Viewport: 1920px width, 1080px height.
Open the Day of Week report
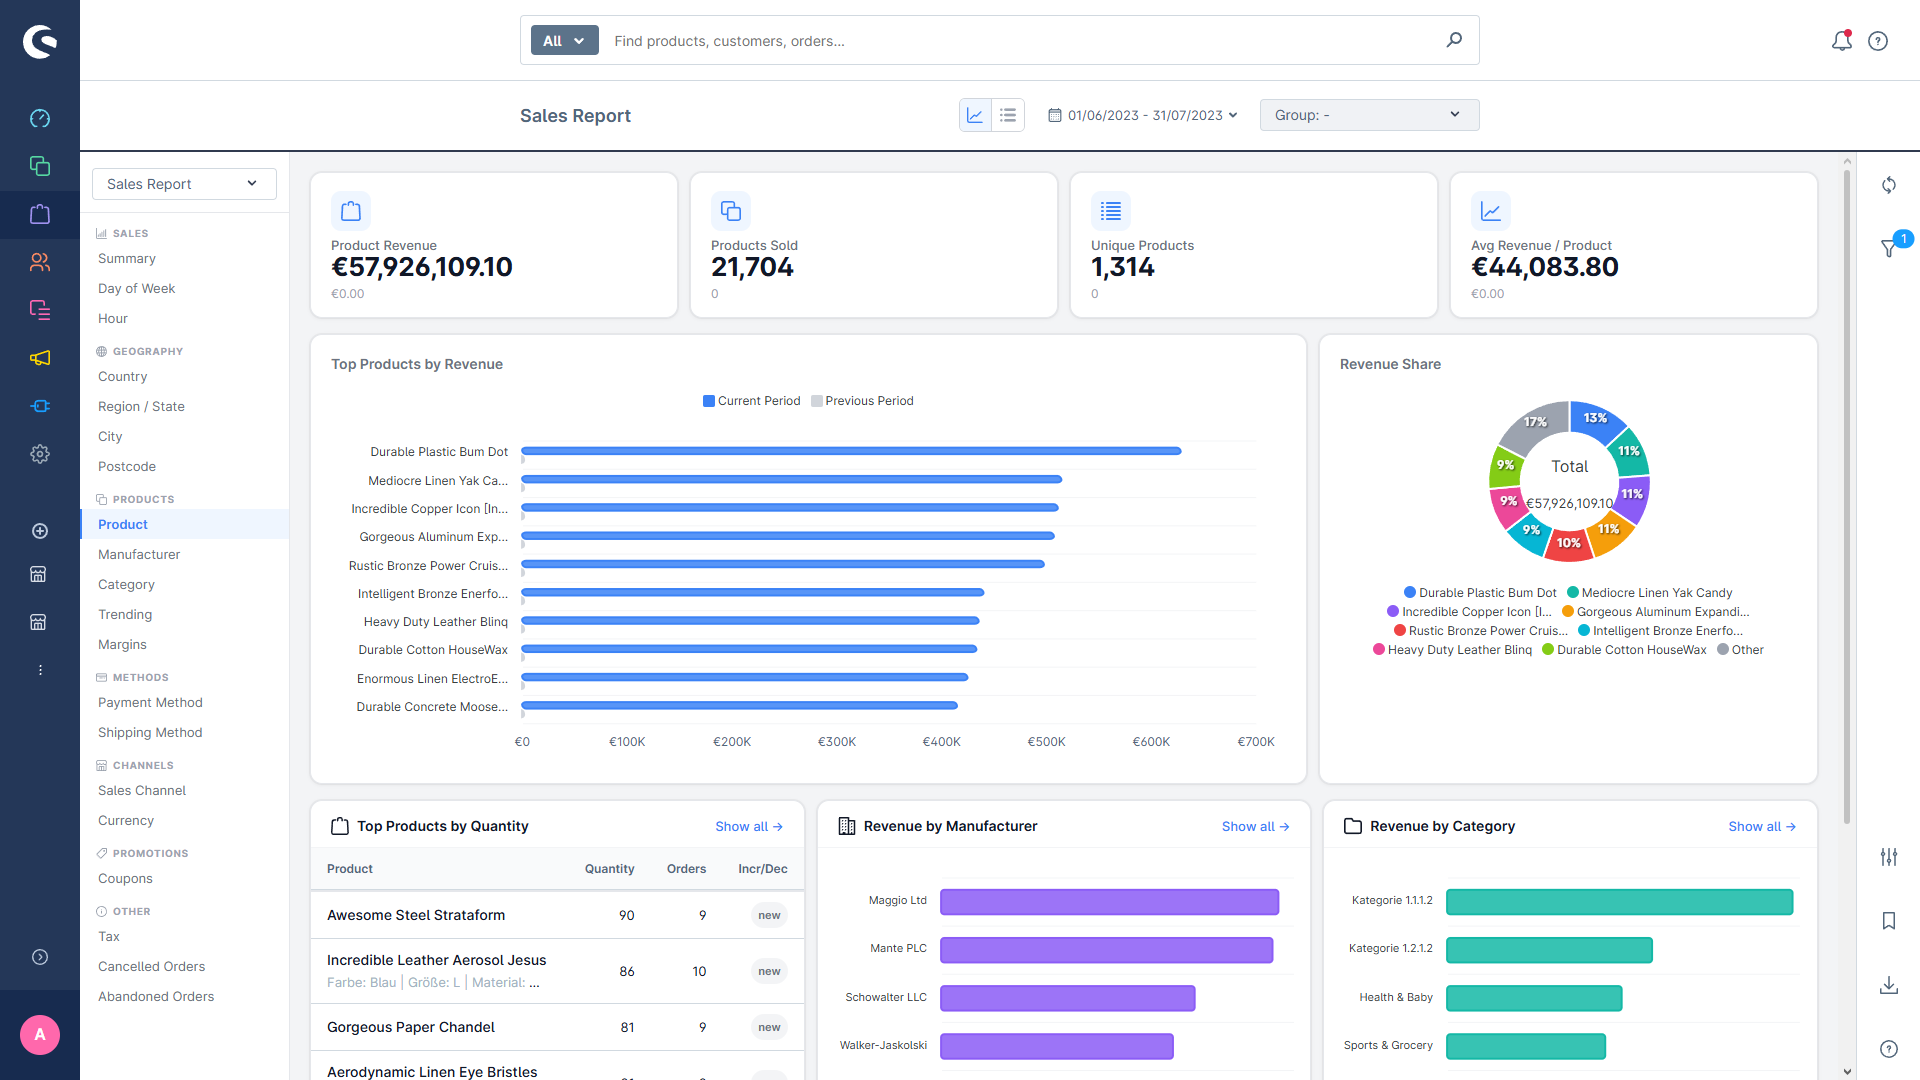coord(136,289)
